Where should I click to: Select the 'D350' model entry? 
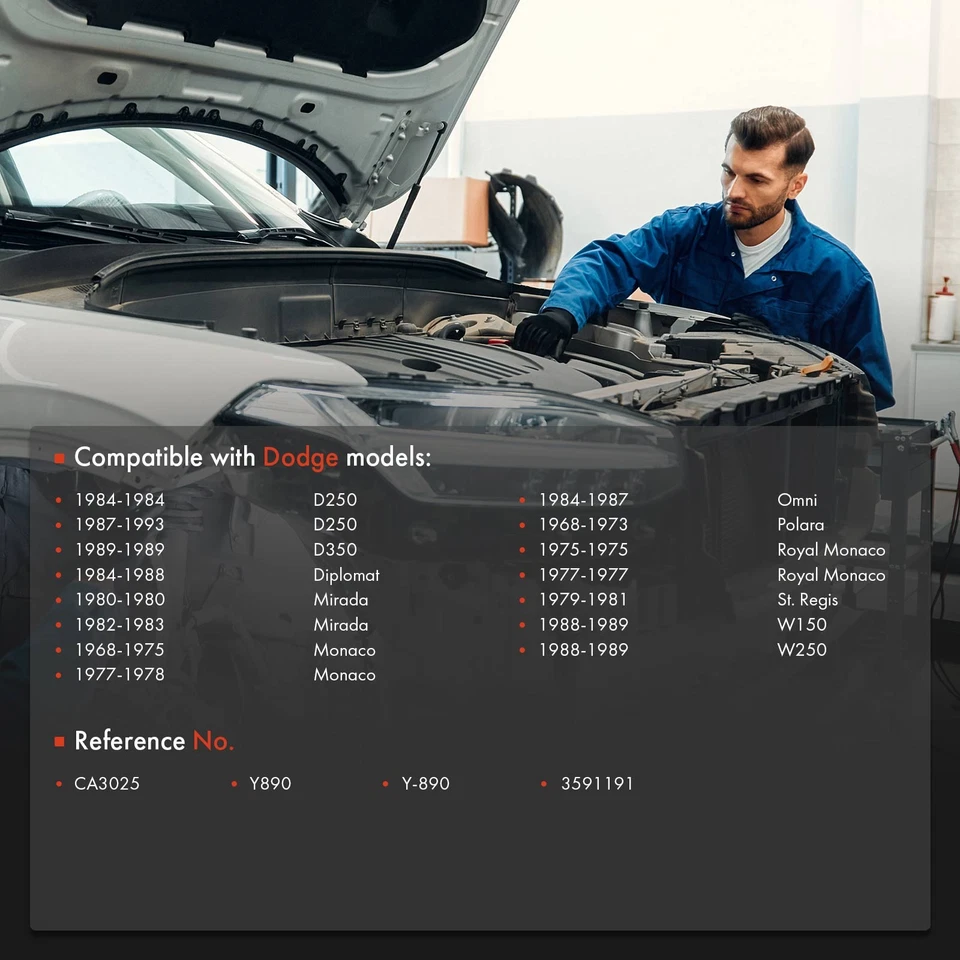(335, 549)
